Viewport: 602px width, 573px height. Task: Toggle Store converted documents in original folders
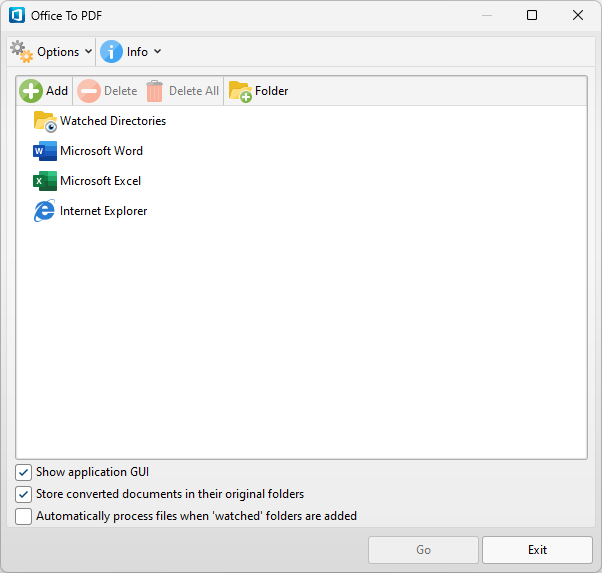(x=23, y=494)
